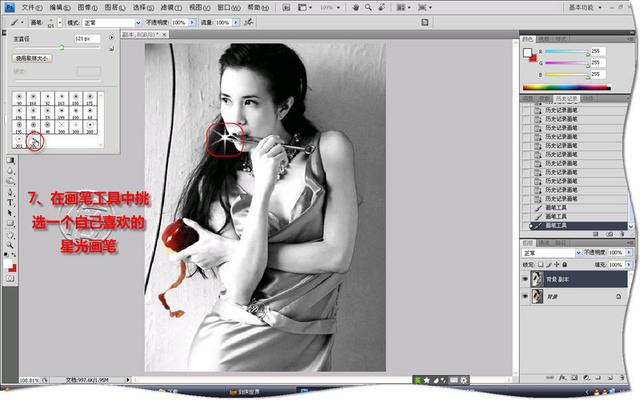The width and height of the screenshot is (640, 400).
Task: Open the brush preset picker dropdown arrow
Action: [x=60, y=22]
